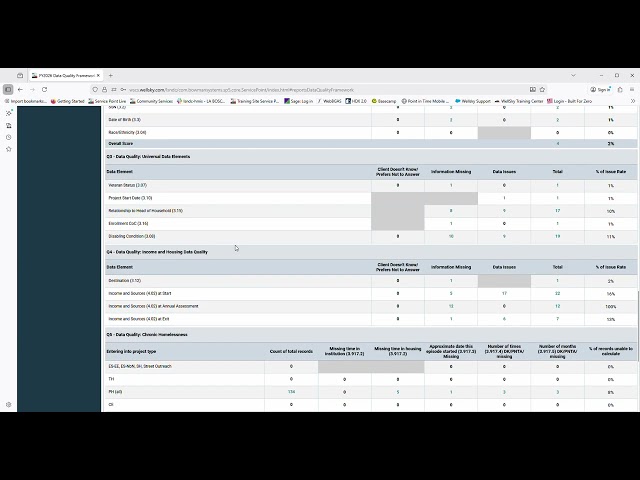This screenshot has height=480, width=640.
Task: Click Q5 Chronic Homelessness section heading
Action: [x=147, y=334]
